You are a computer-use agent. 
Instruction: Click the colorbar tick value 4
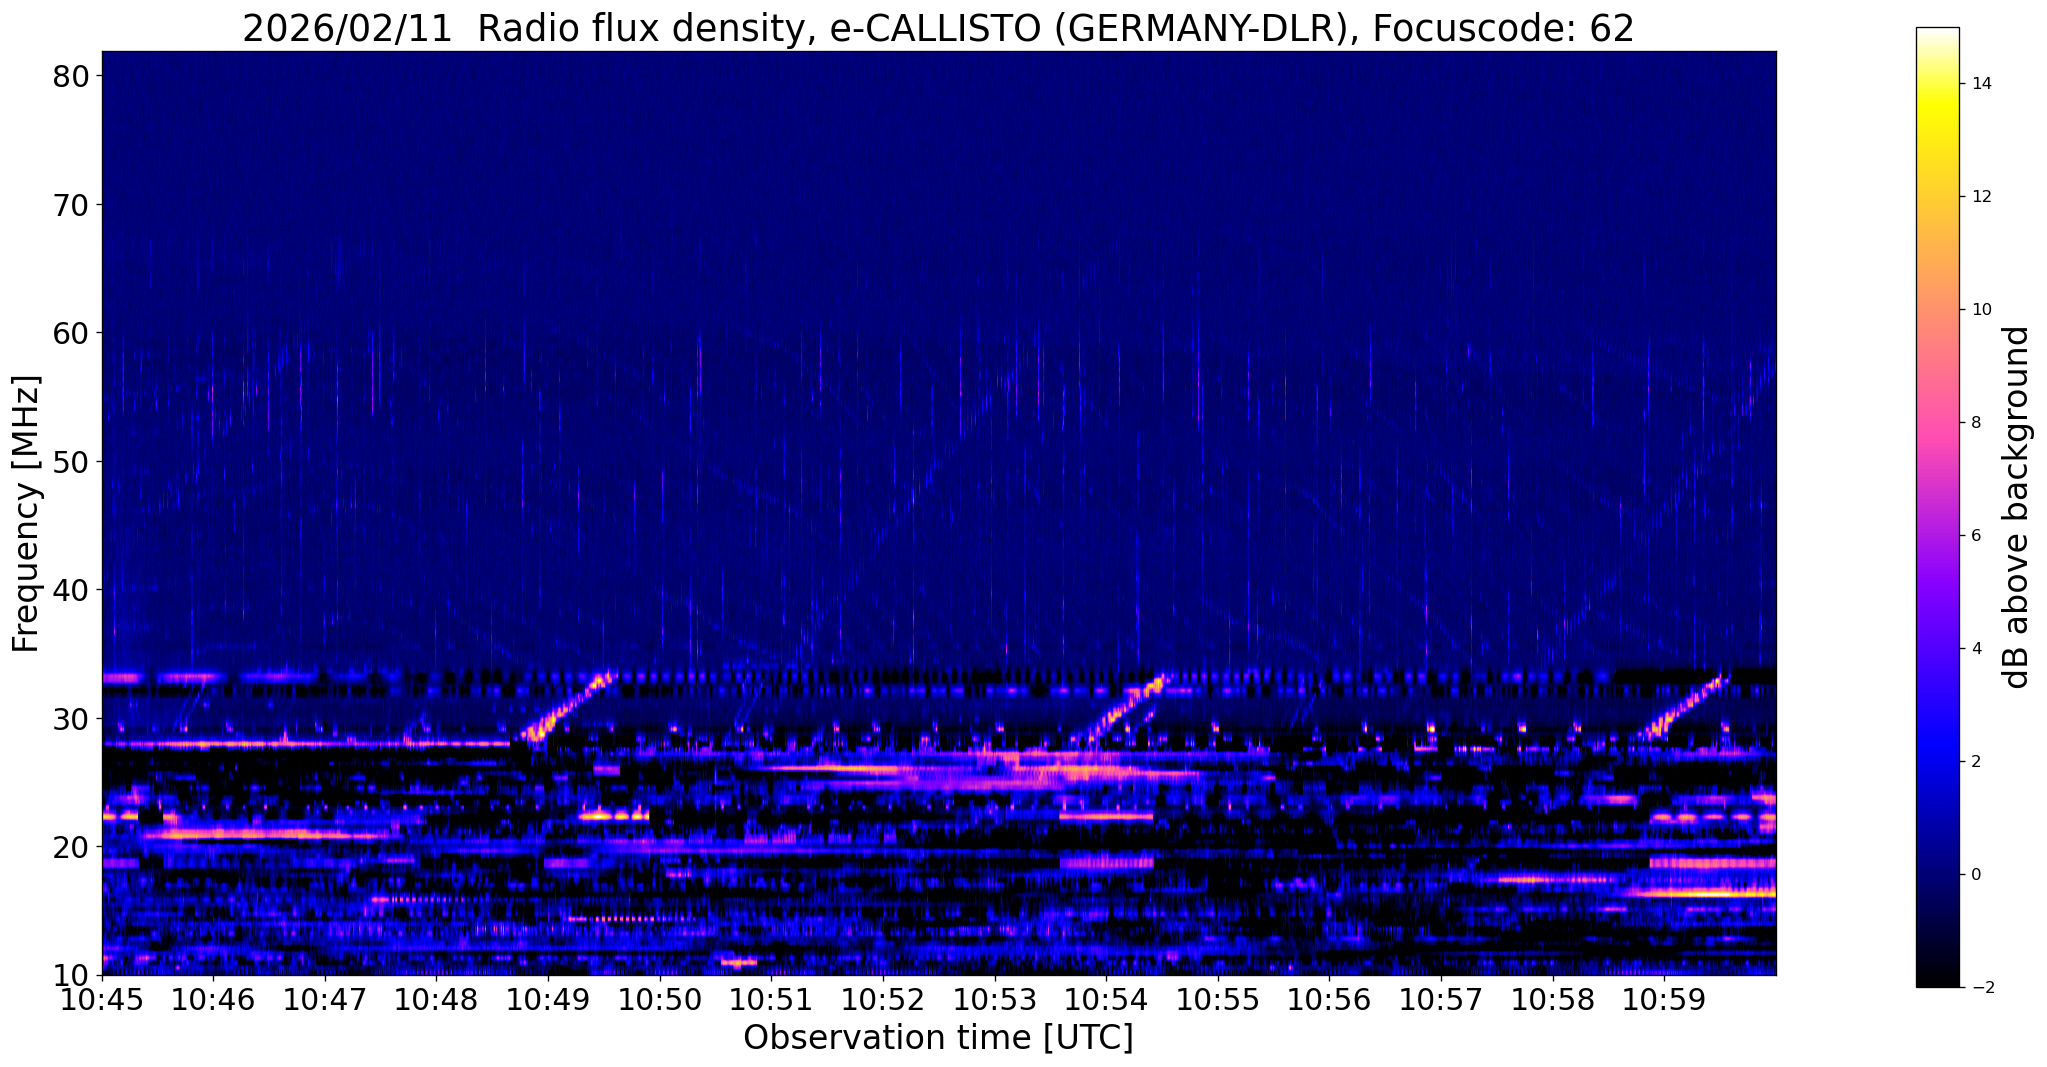(x=1976, y=649)
